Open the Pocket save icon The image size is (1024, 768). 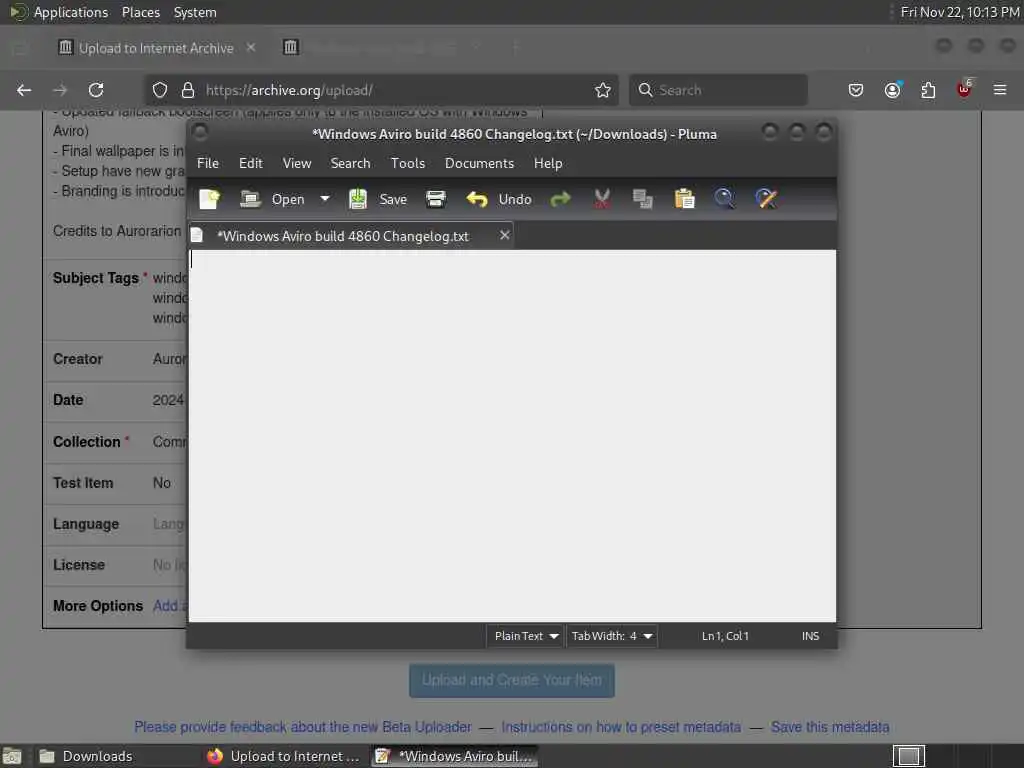[x=856, y=90]
